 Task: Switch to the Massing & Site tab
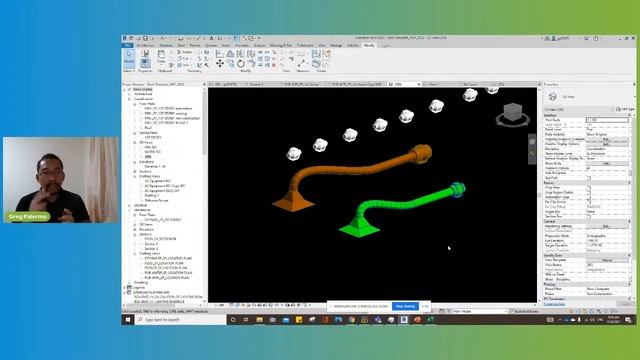click(281, 45)
